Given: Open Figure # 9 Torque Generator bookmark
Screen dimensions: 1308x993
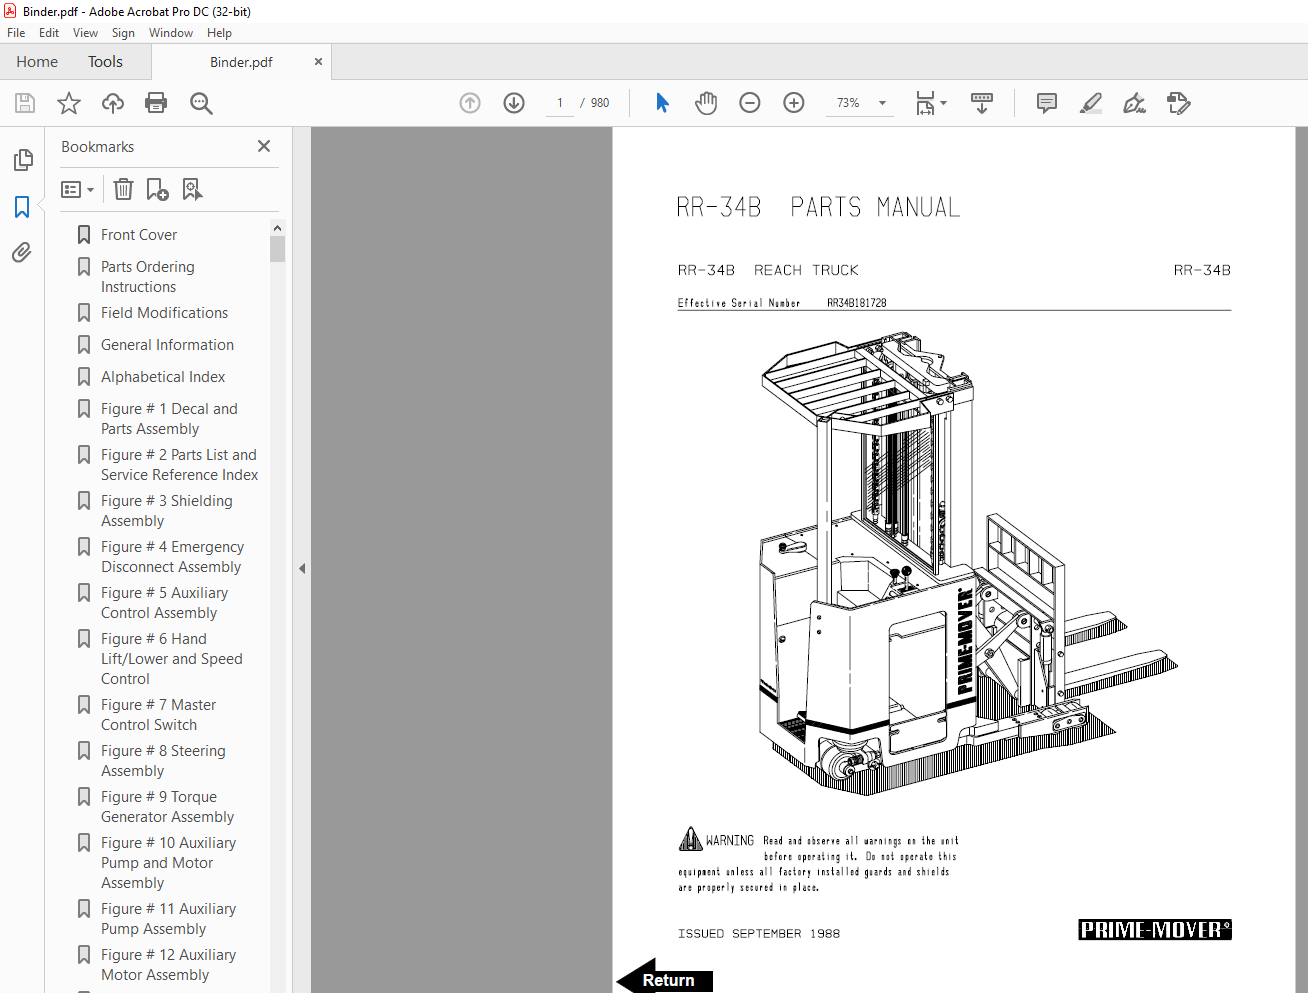Looking at the screenshot, I should (x=167, y=807).
